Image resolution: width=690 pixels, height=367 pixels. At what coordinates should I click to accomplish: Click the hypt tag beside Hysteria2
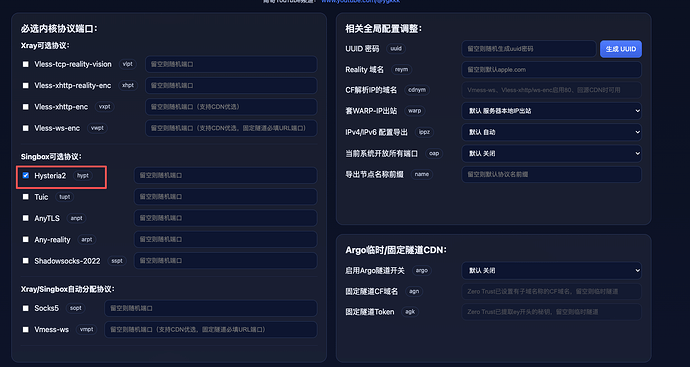coord(83,176)
